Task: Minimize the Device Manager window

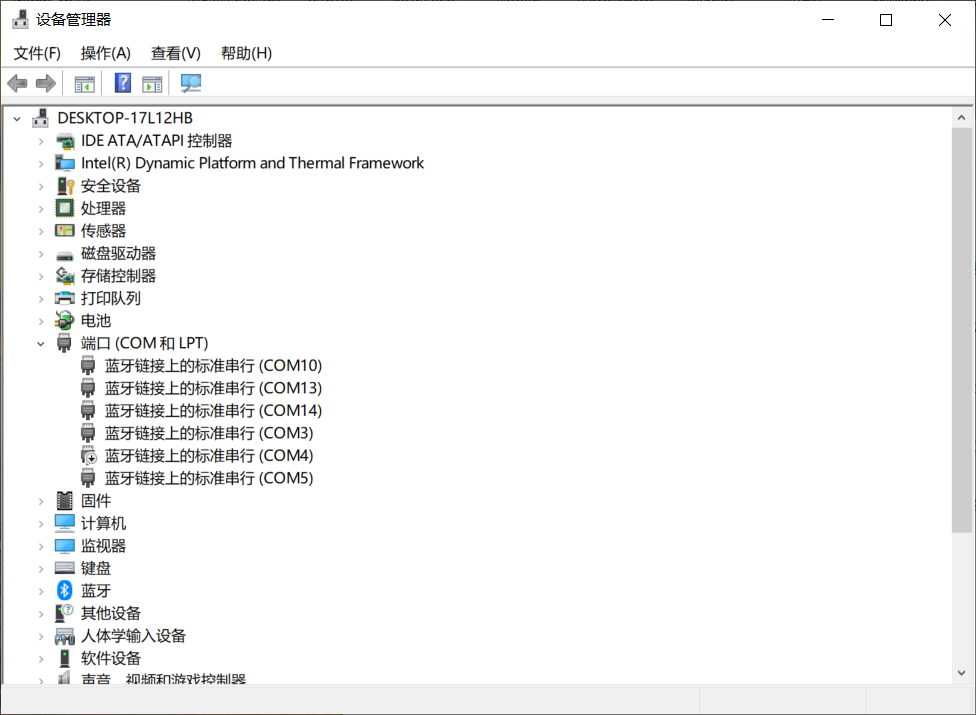Action: pyautogui.click(x=828, y=20)
